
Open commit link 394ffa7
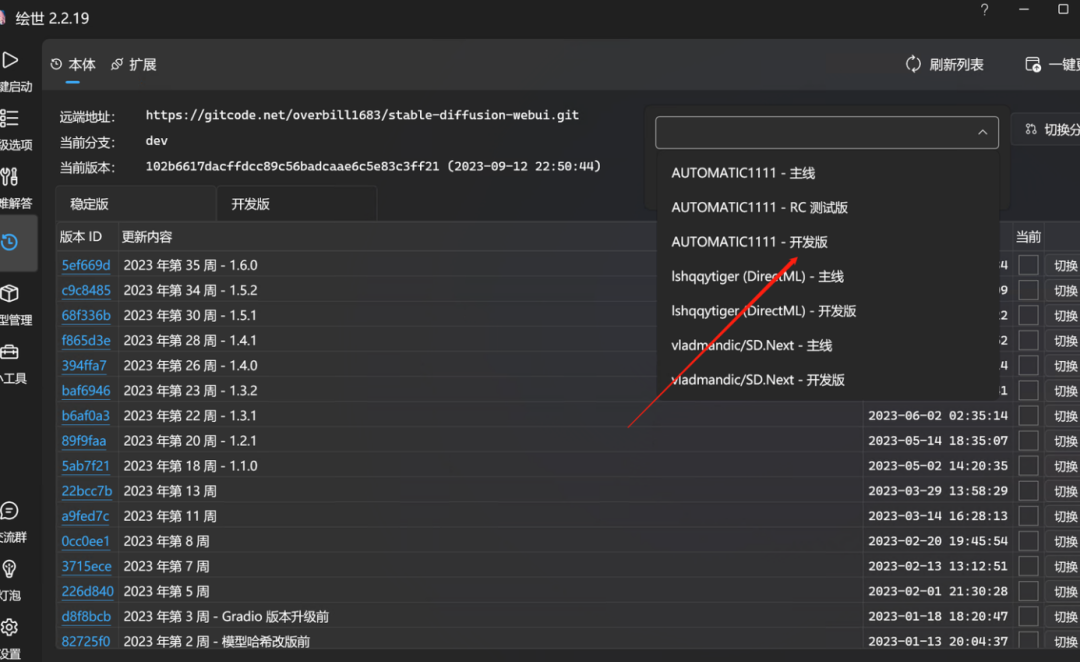[84, 366]
